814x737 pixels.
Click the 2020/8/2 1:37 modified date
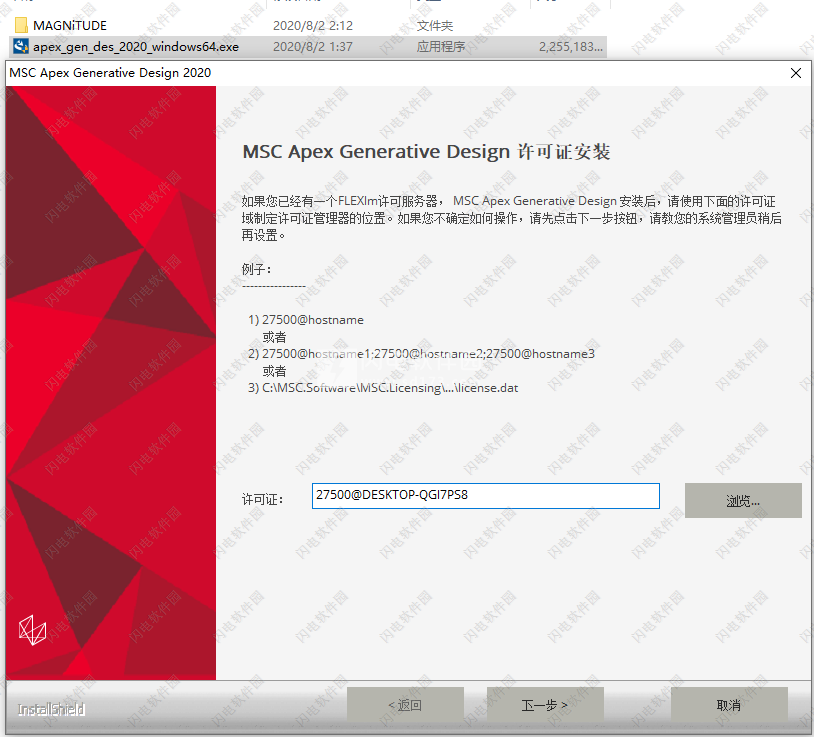(x=313, y=47)
